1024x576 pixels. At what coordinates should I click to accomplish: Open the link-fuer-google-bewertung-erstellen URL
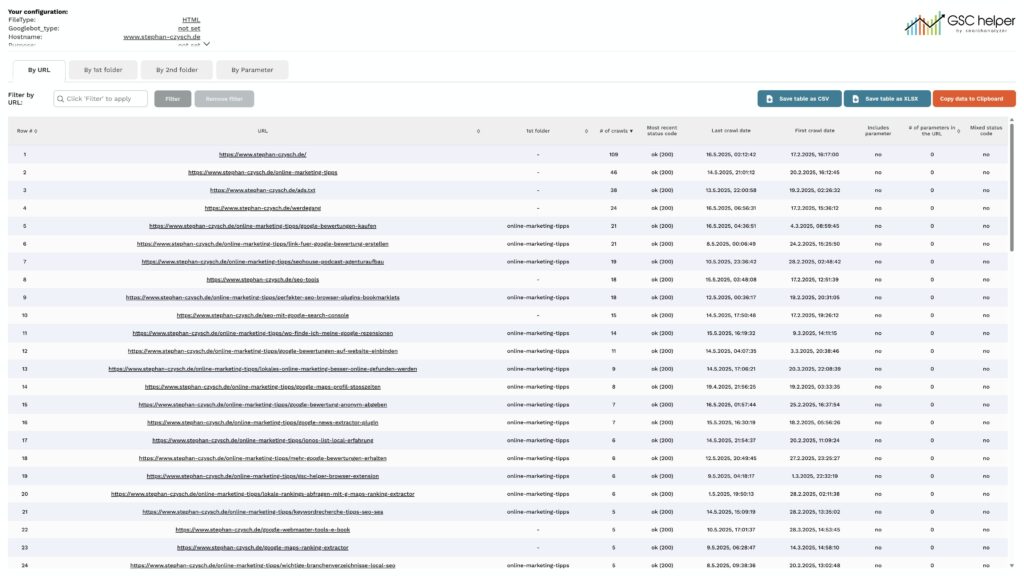(x=263, y=244)
